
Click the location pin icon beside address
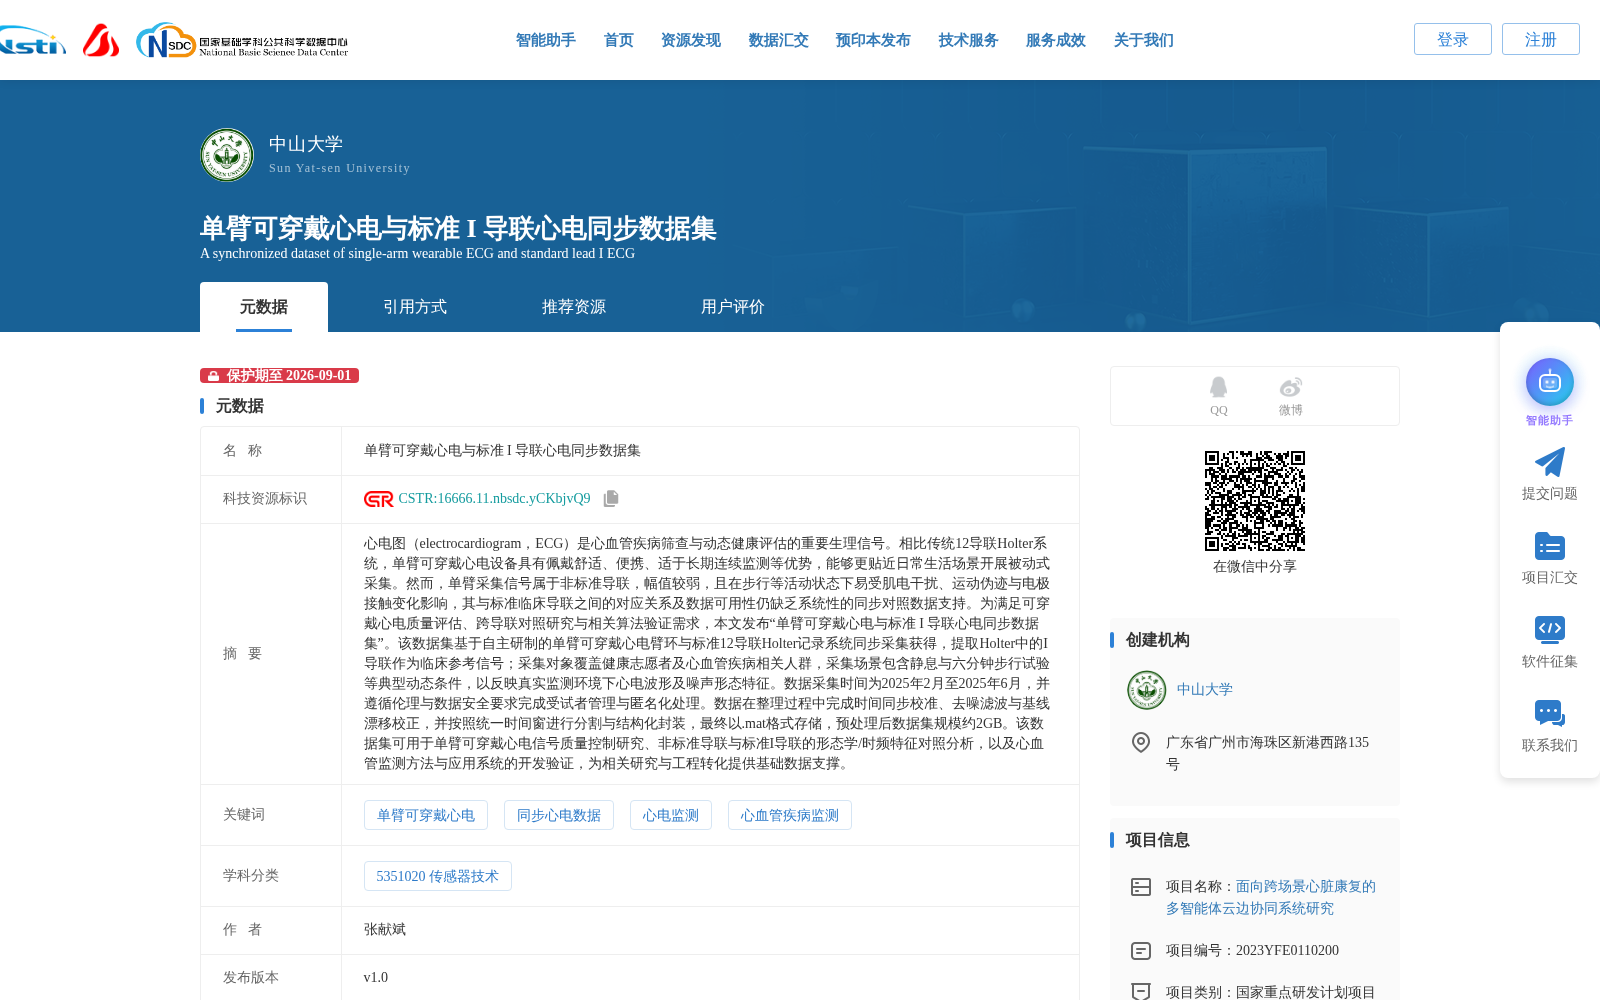tap(1141, 742)
